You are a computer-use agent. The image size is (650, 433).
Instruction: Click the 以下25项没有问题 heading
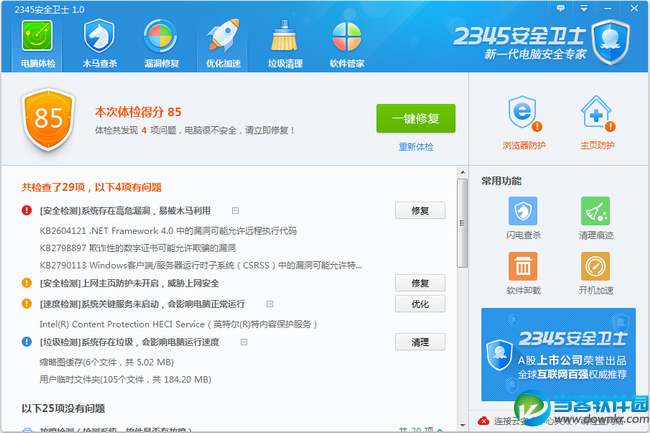tap(63, 409)
